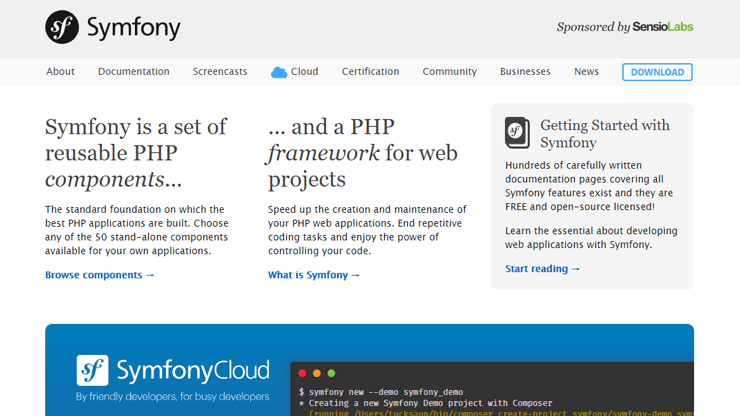
Task: Go to Screencasts in navigation
Action: pos(220,71)
